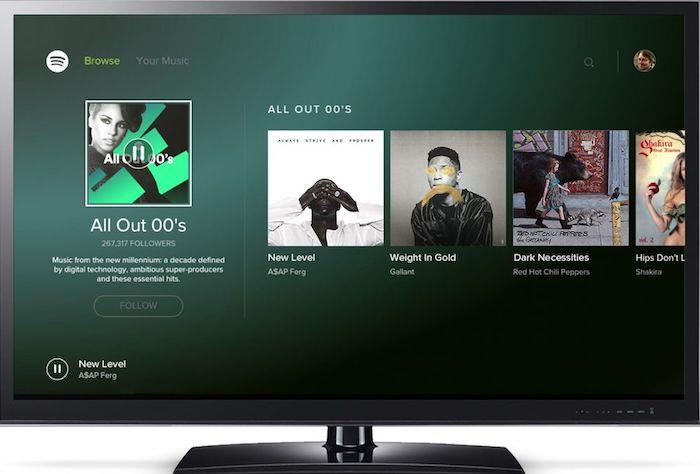Click the All Out 00's playlist title

138,225
